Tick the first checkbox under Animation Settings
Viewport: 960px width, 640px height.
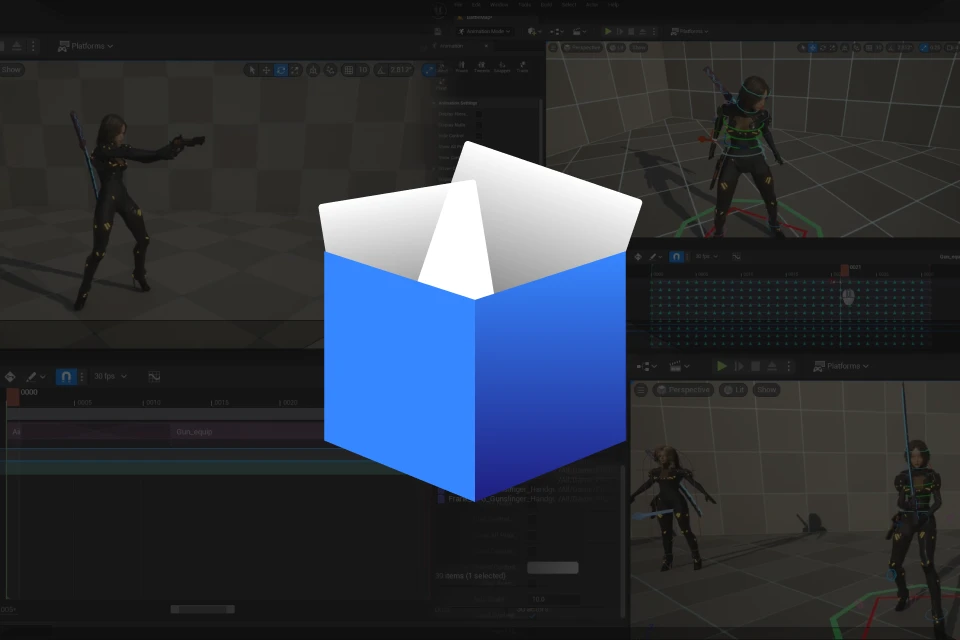(x=479, y=114)
